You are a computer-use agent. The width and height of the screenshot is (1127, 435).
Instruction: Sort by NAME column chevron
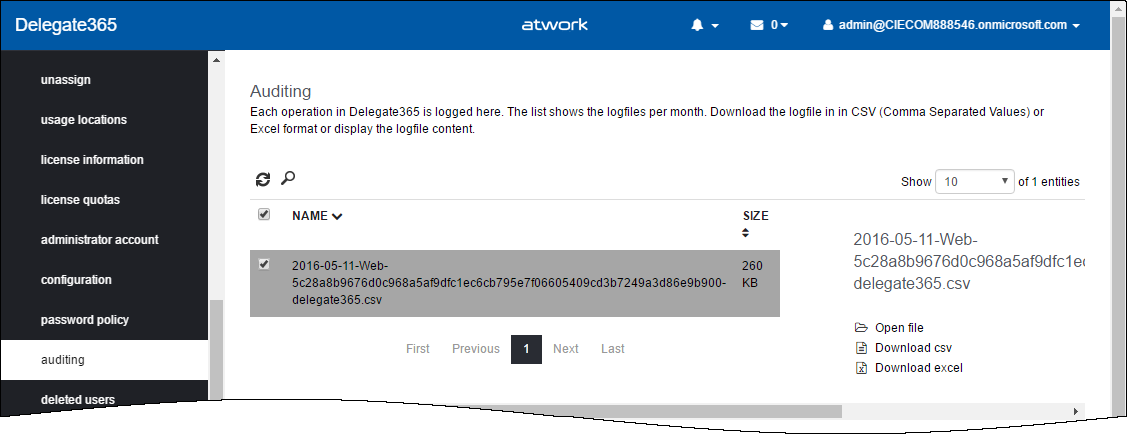(337, 216)
